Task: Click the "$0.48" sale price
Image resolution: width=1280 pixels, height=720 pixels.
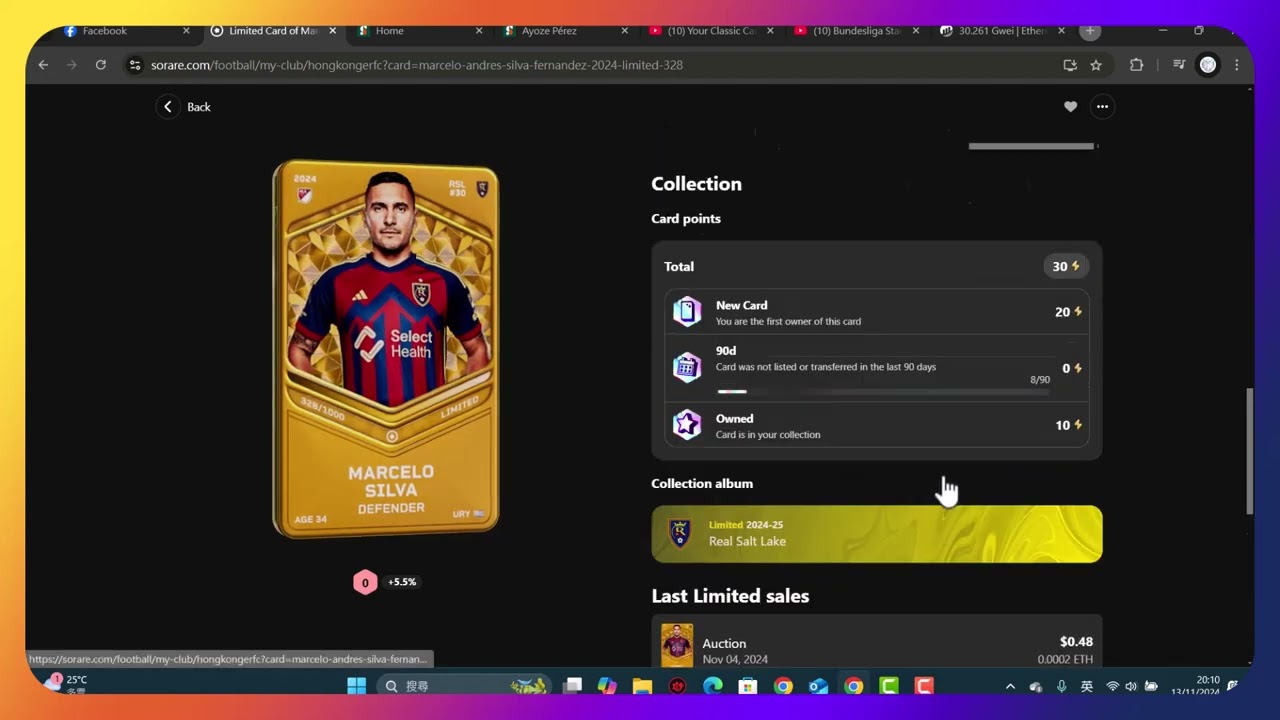Action: [1076, 642]
